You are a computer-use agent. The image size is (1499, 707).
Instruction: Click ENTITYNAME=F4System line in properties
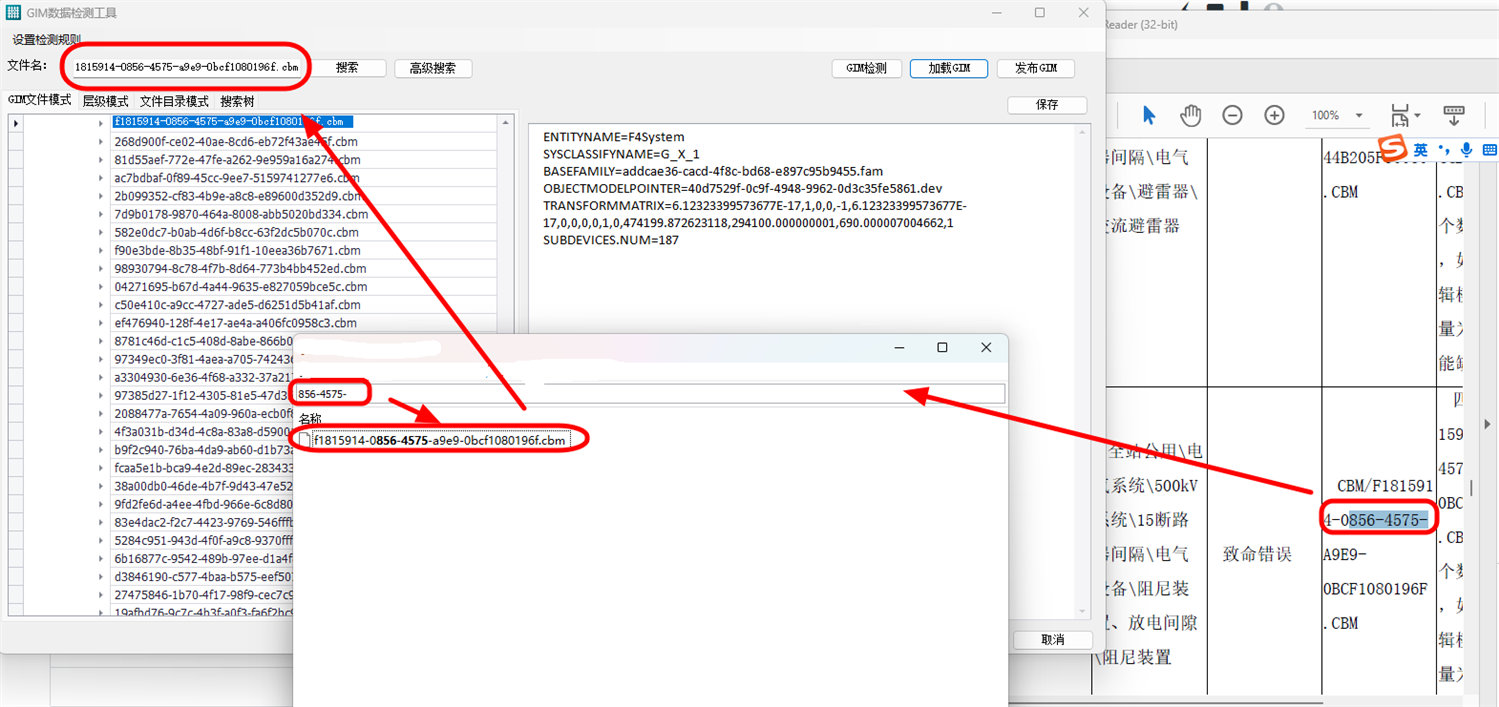[613, 137]
